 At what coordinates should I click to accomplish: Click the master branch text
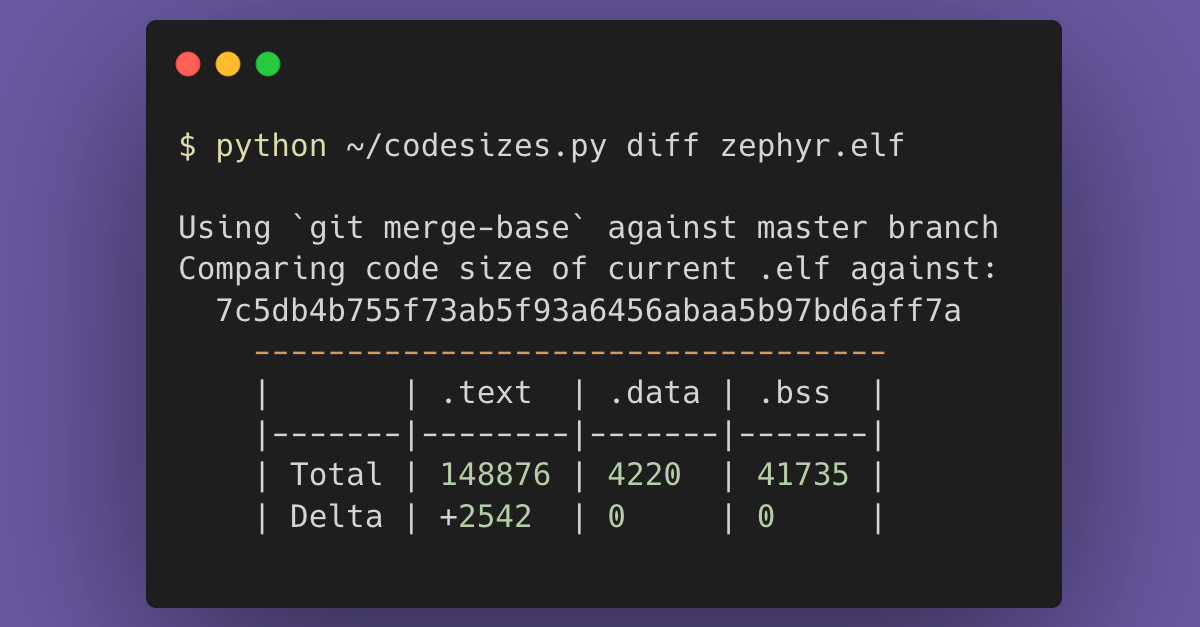878,228
